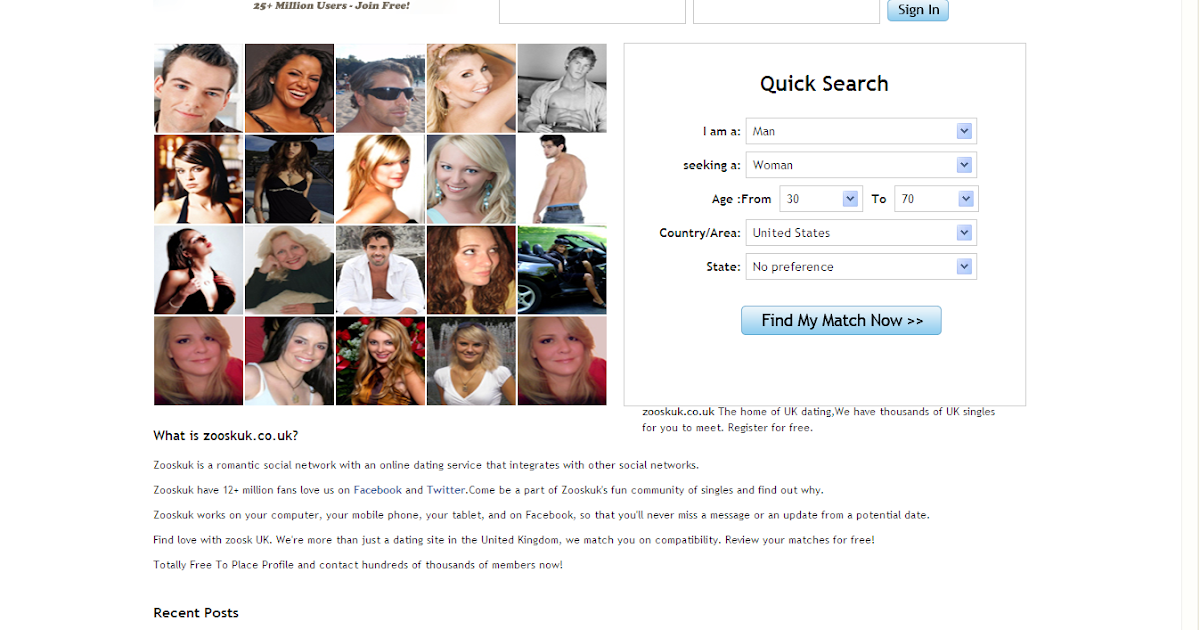Click the Sign In button

coord(918,10)
